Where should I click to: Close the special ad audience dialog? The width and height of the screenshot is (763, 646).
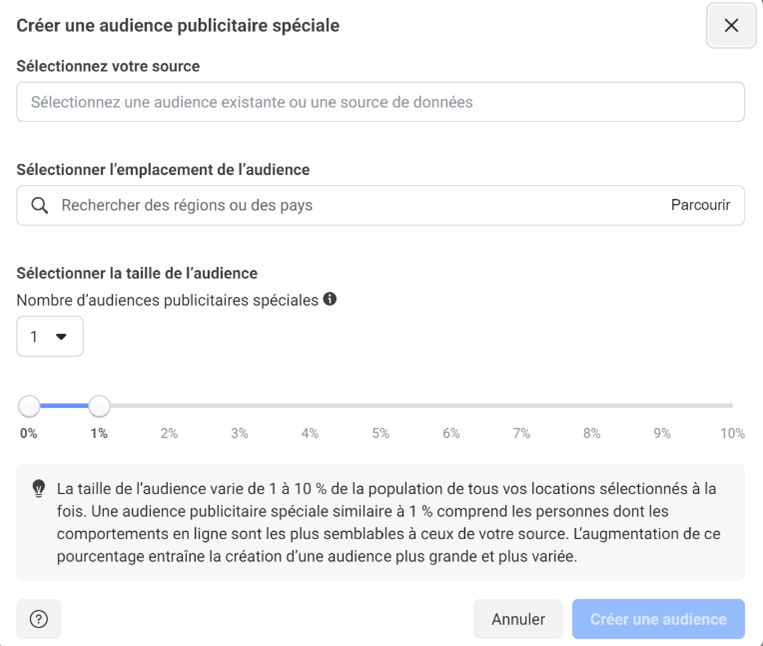731,25
